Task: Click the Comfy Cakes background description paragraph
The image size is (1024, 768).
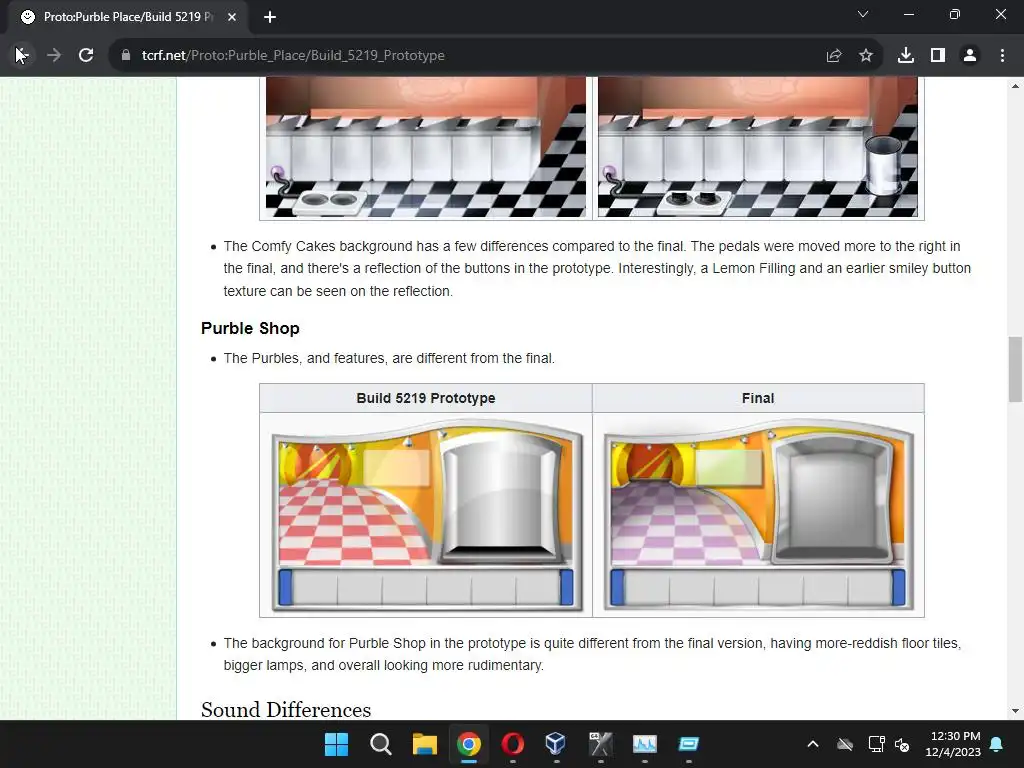Action: [597, 268]
